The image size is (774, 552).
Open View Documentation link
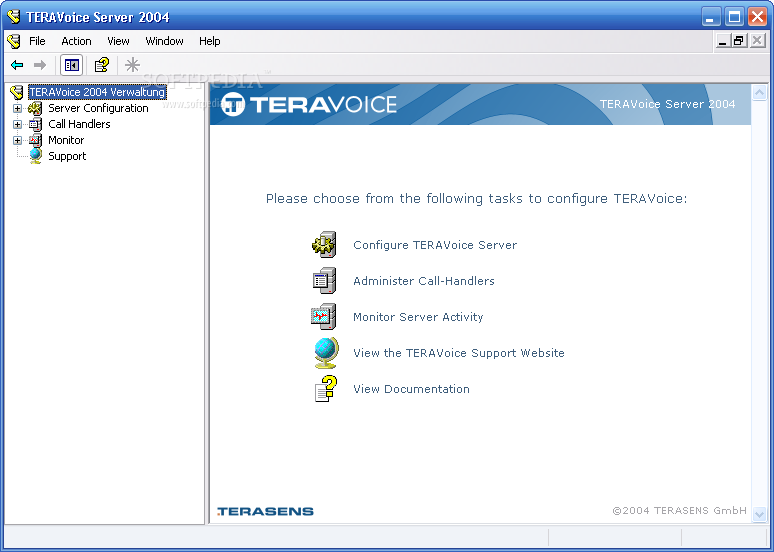(411, 389)
